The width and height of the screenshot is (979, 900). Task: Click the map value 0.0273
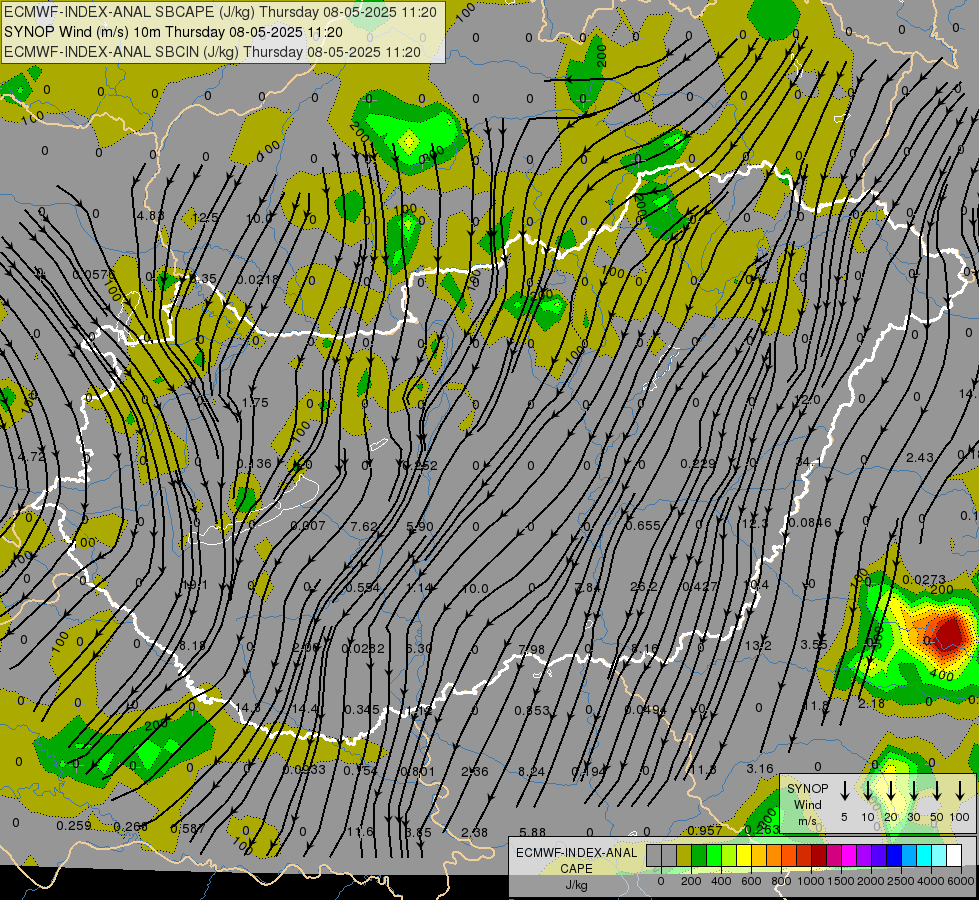pyautogui.click(x=924, y=580)
